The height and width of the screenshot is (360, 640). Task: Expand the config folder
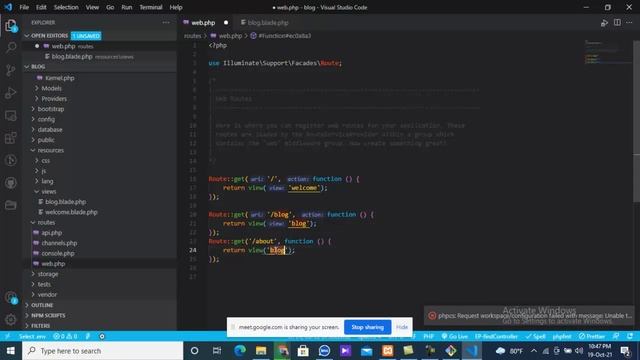46,119
